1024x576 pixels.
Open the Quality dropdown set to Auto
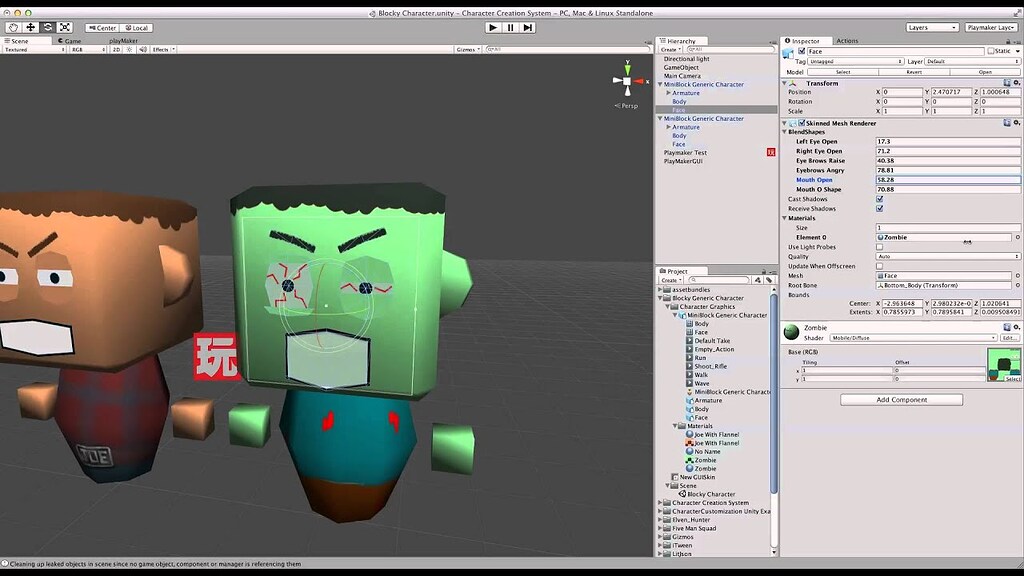click(945, 257)
